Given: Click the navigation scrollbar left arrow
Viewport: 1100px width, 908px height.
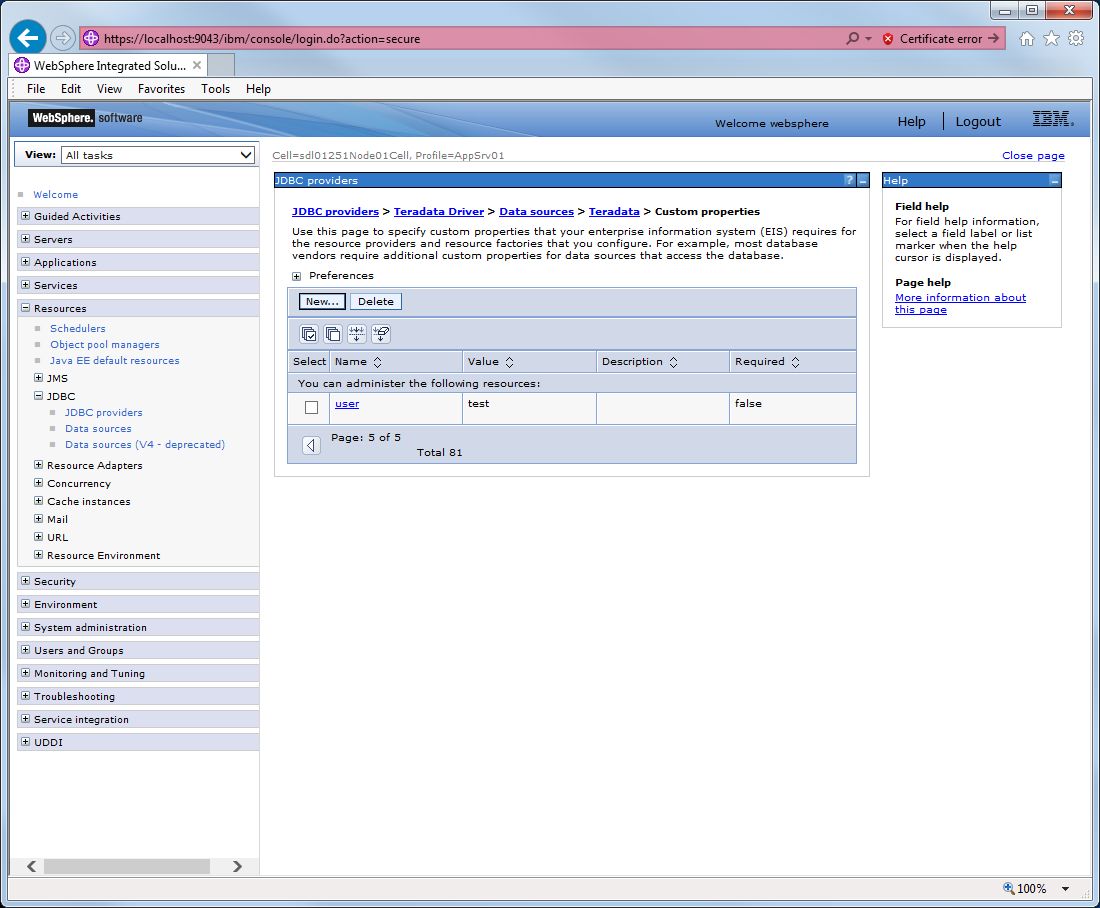Looking at the screenshot, I should (32, 866).
